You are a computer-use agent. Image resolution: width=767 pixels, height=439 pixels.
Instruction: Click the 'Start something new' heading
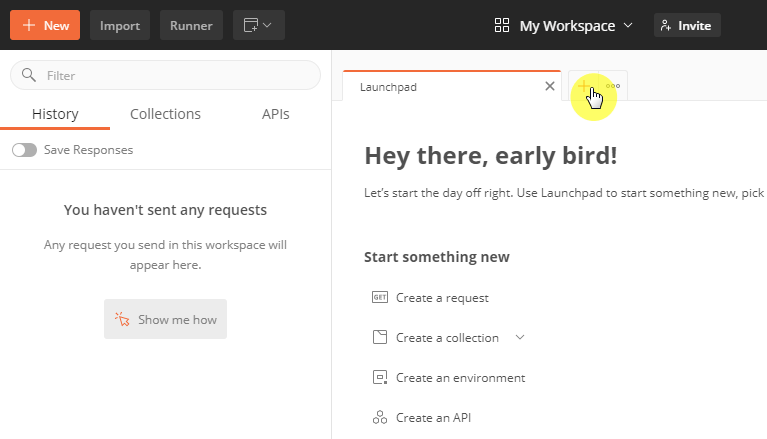(x=437, y=257)
